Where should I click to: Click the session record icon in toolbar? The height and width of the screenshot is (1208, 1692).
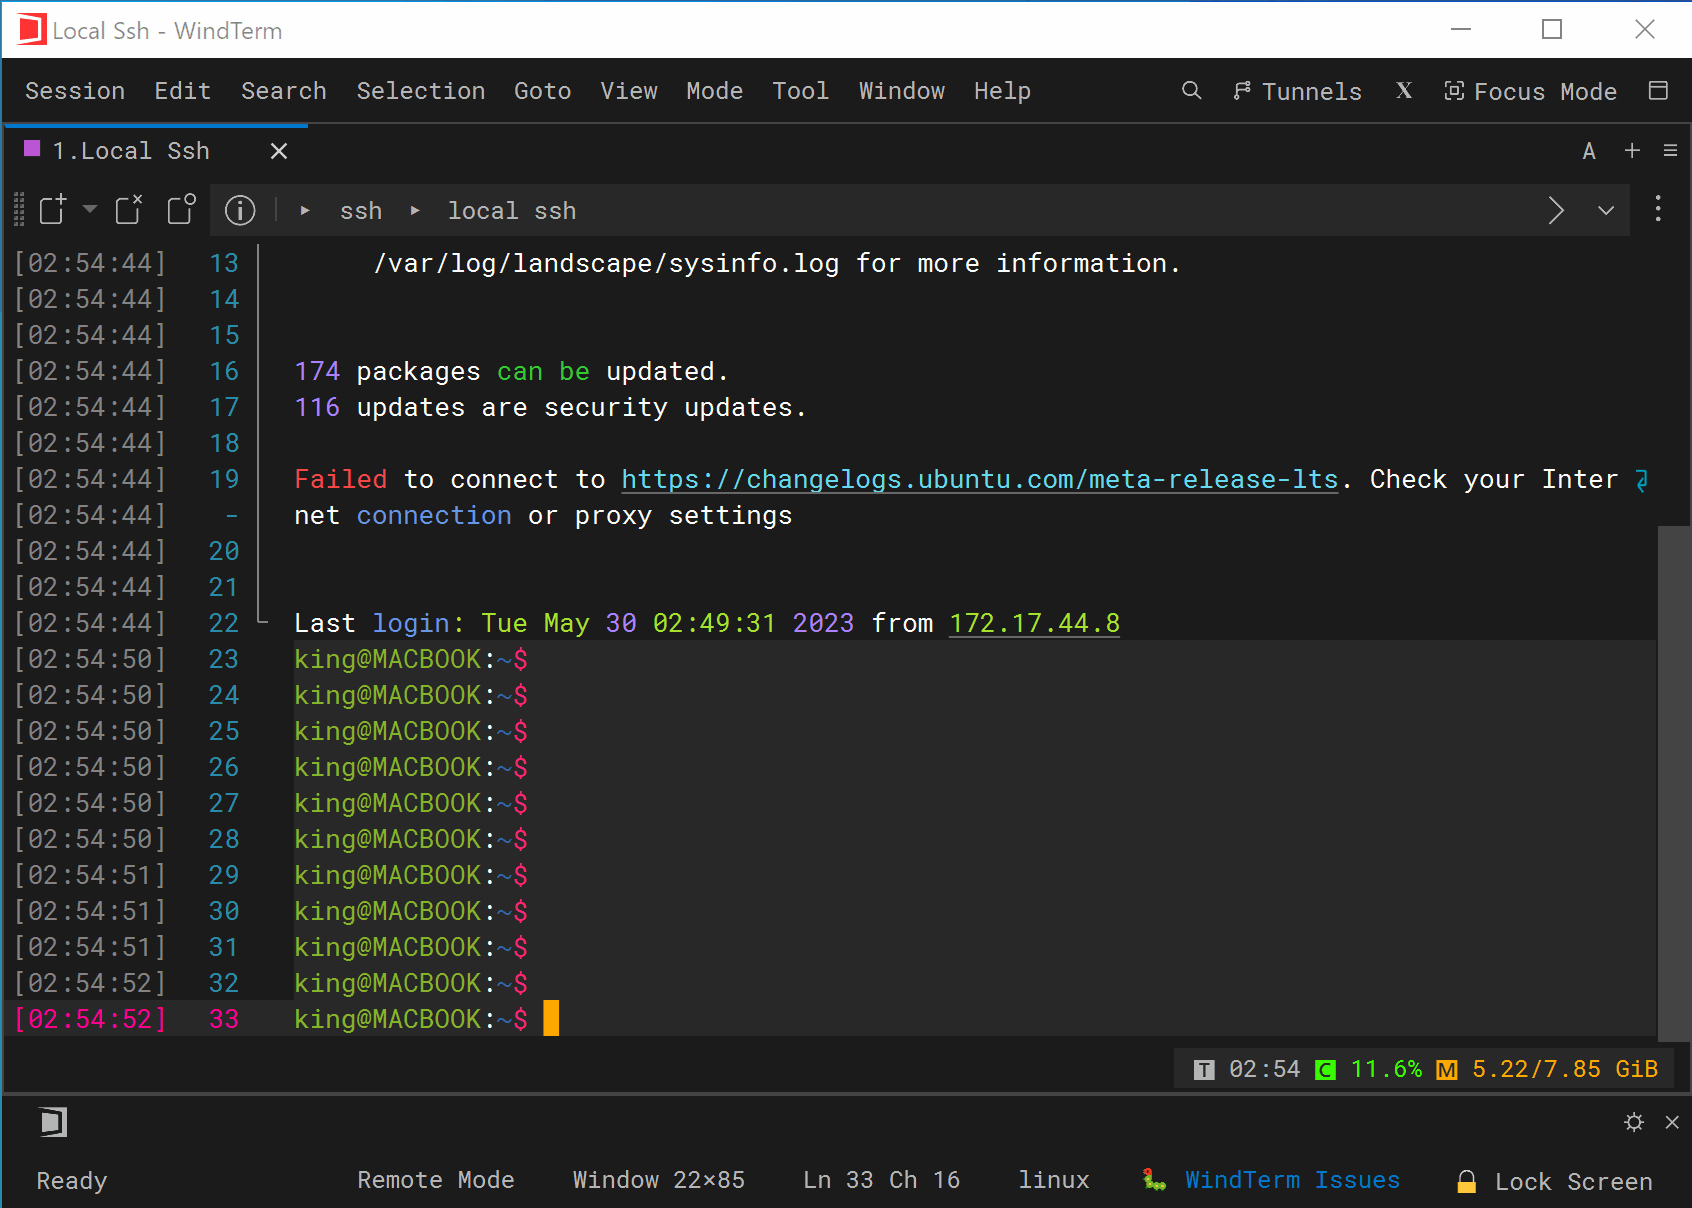[x=182, y=209]
